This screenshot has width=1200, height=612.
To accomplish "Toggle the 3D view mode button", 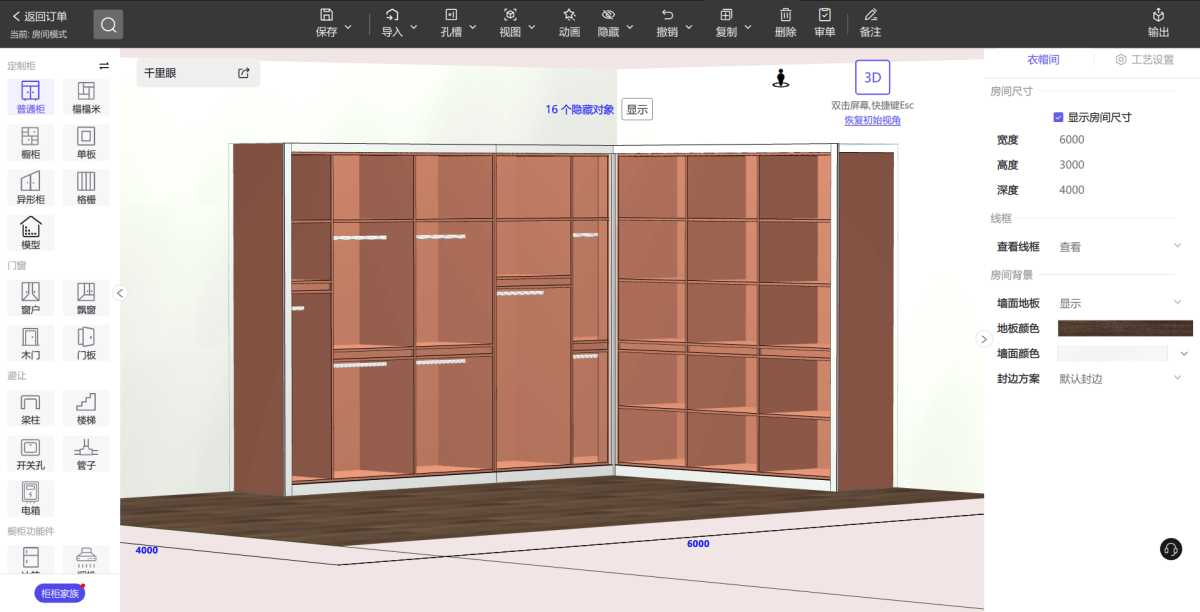I will (x=872, y=77).
